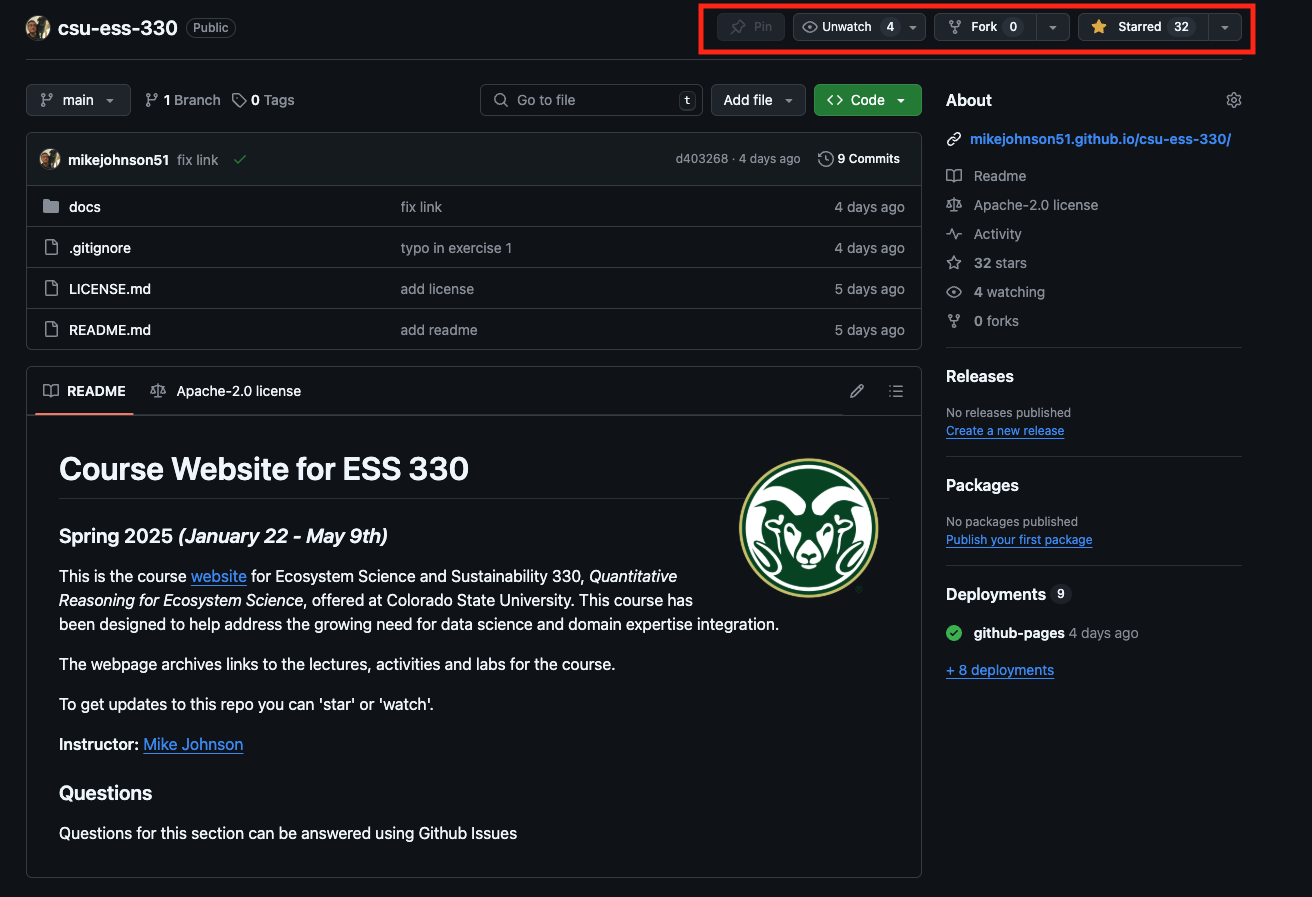Open the Activity link
This screenshot has height=897, width=1312.
(997, 234)
